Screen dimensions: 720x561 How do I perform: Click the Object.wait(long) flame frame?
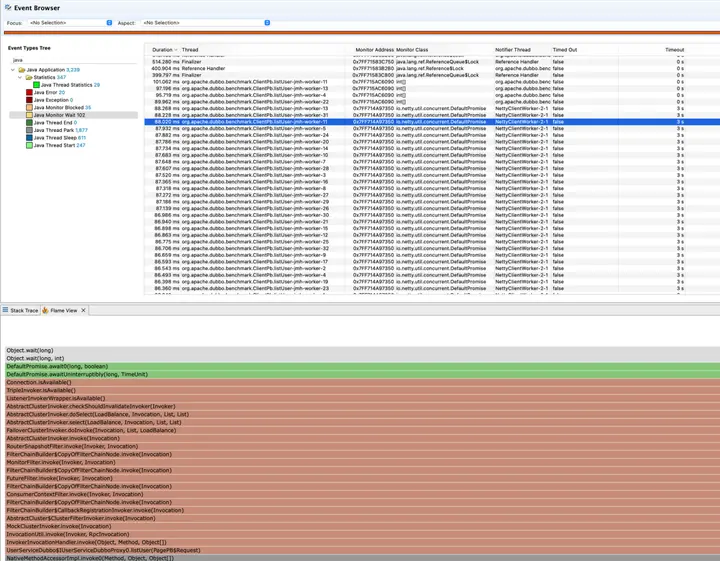[x=362, y=350]
